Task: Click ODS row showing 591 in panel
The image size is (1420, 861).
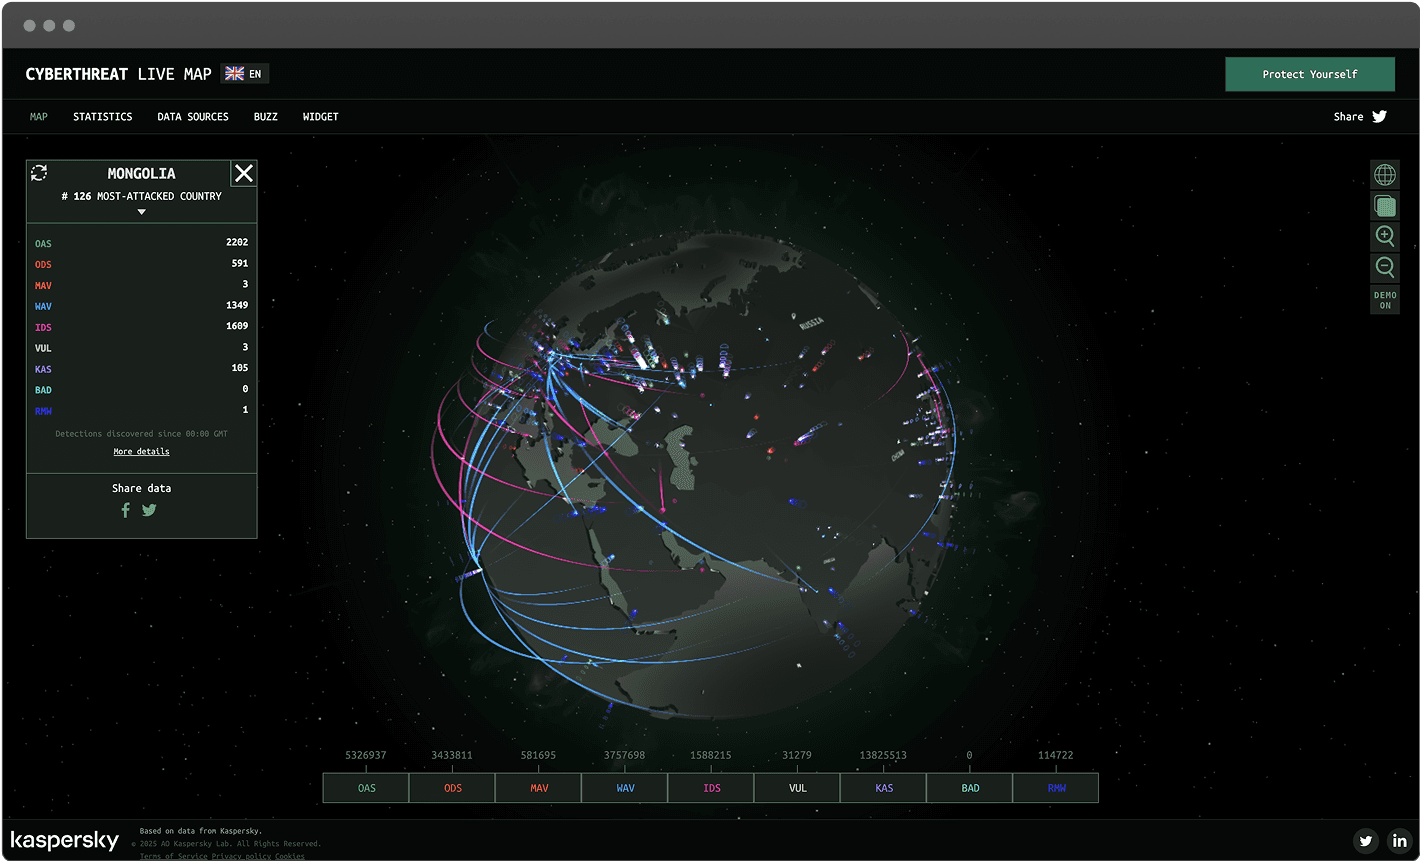Action: click(141, 264)
